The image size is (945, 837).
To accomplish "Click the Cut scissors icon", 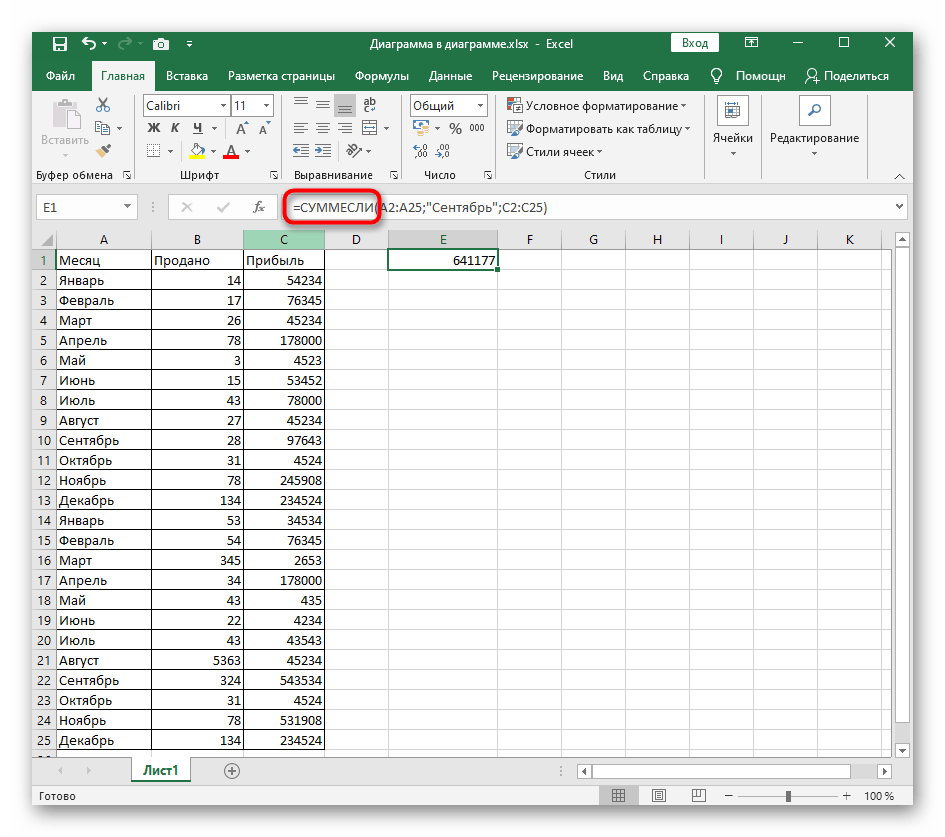I will (x=103, y=105).
